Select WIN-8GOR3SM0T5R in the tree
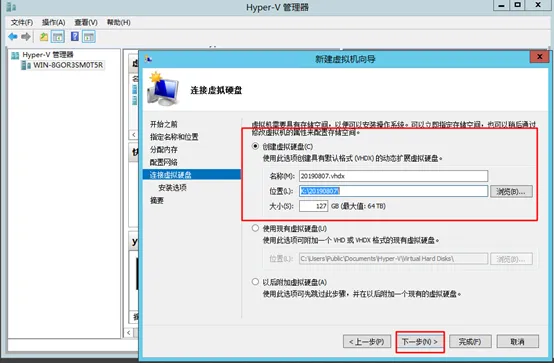Screen dimensions: 554x363 click(x=68, y=65)
